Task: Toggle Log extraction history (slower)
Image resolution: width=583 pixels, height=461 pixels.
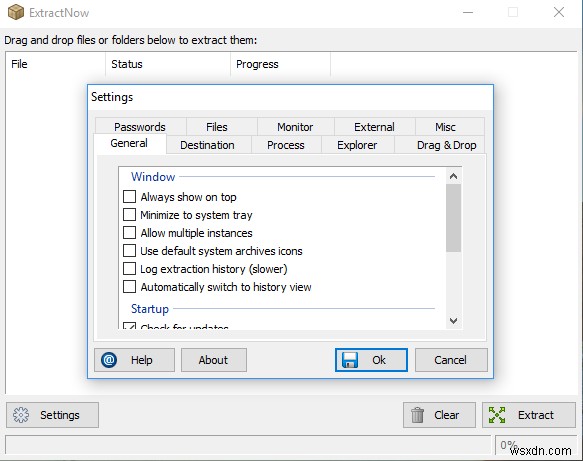Action: tap(129, 268)
